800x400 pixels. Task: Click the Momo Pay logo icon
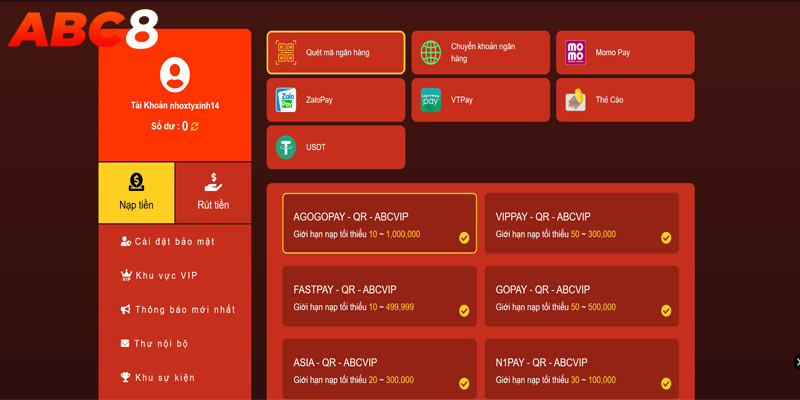pos(576,53)
